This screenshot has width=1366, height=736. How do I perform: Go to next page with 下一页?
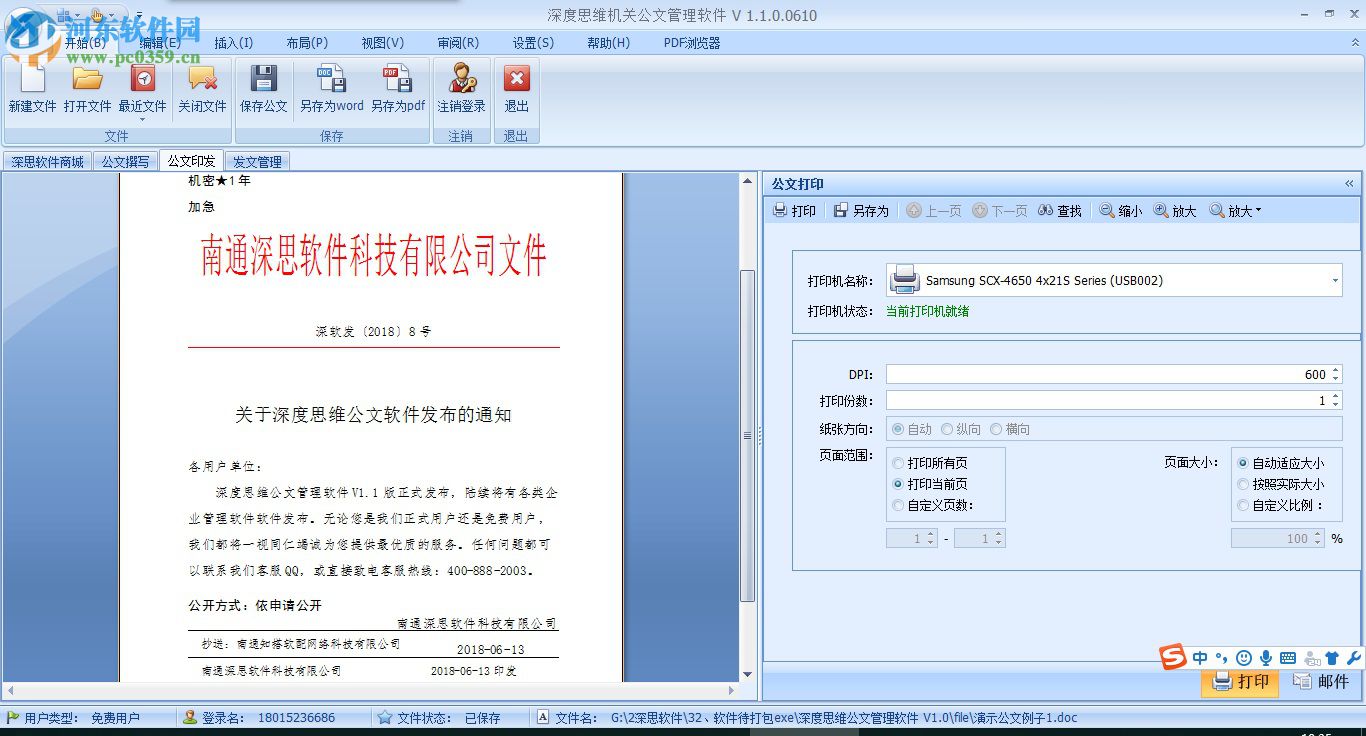pyautogui.click(x=1000, y=211)
